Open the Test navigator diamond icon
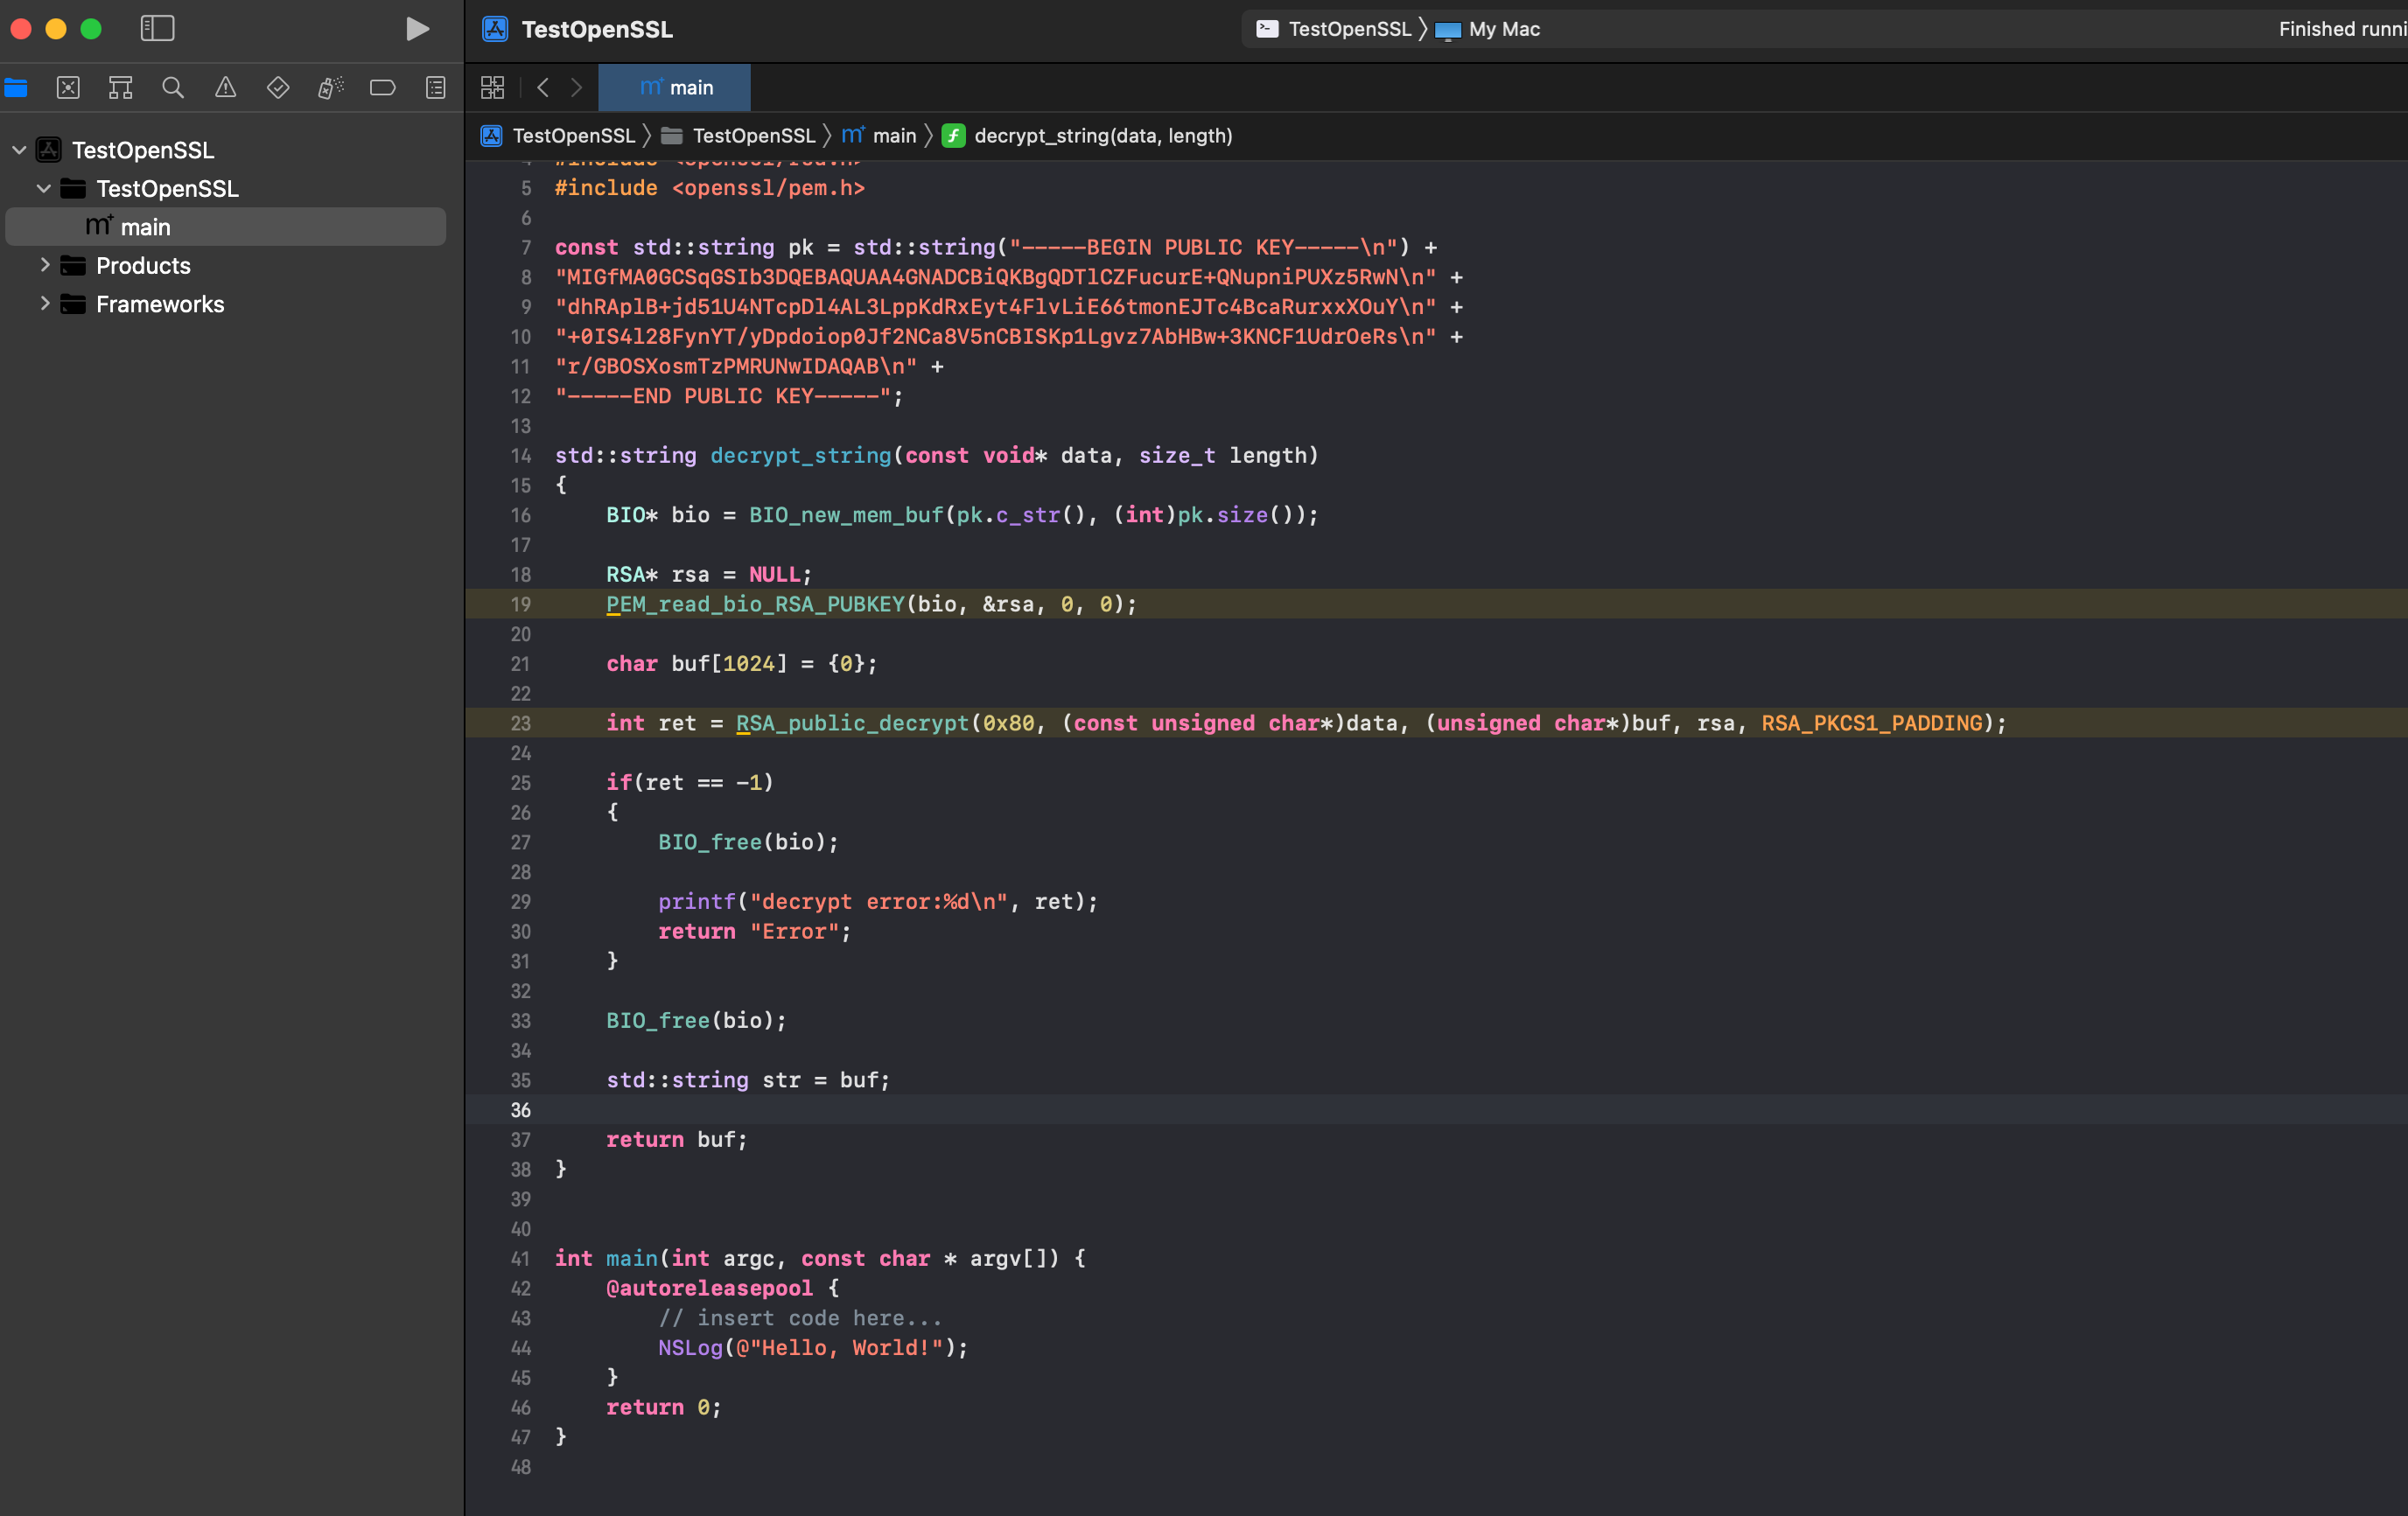 278,88
